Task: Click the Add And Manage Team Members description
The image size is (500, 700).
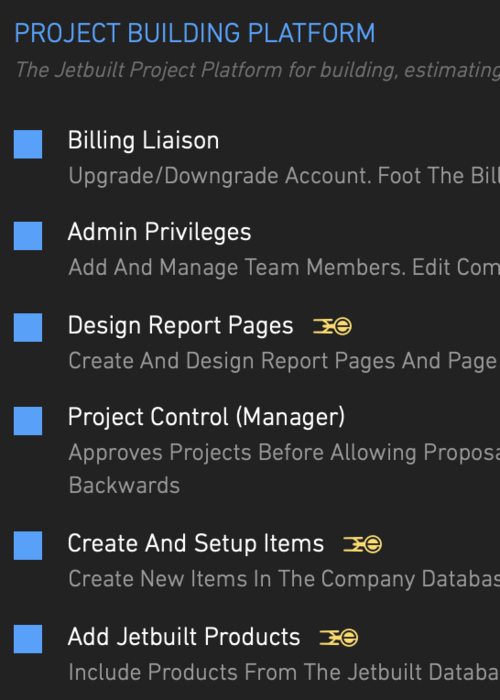Action: click(x=284, y=268)
